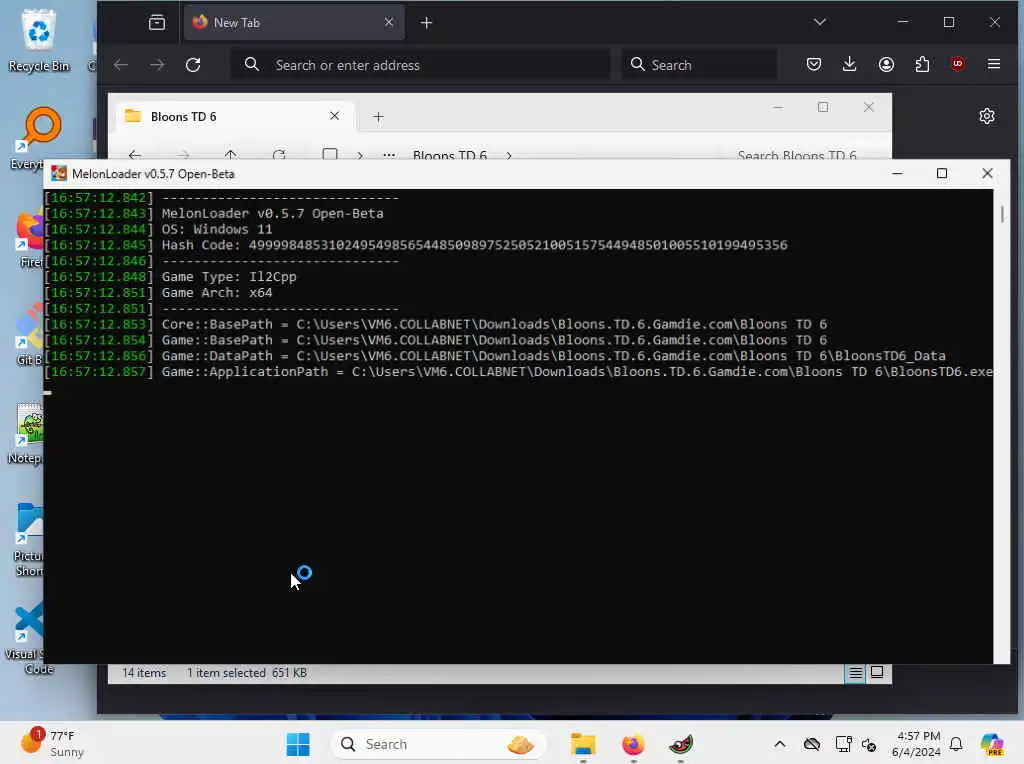Focus the Firefox address bar
1024x764 pixels.
[421, 65]
